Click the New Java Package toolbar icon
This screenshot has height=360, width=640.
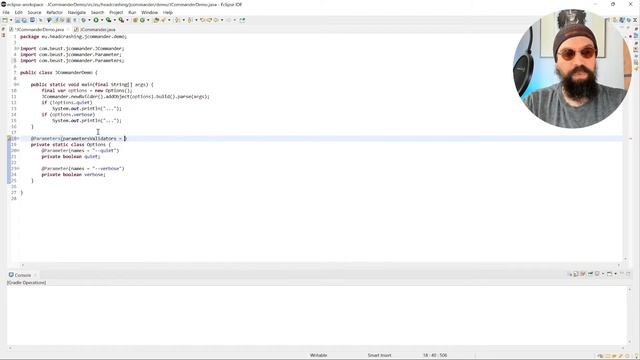pos(135,20)
